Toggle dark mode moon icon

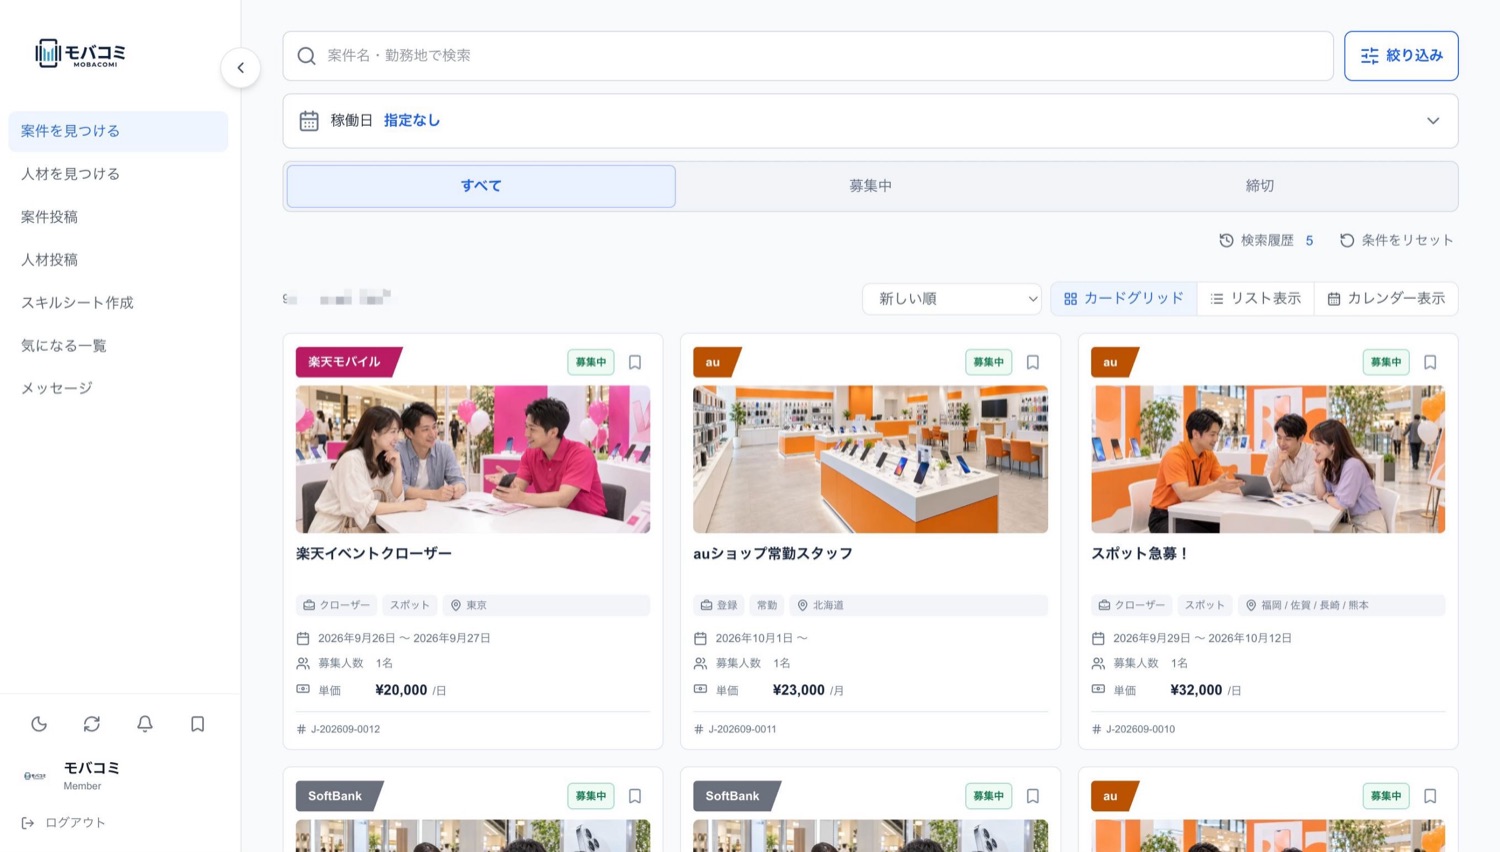pos(39,724)
